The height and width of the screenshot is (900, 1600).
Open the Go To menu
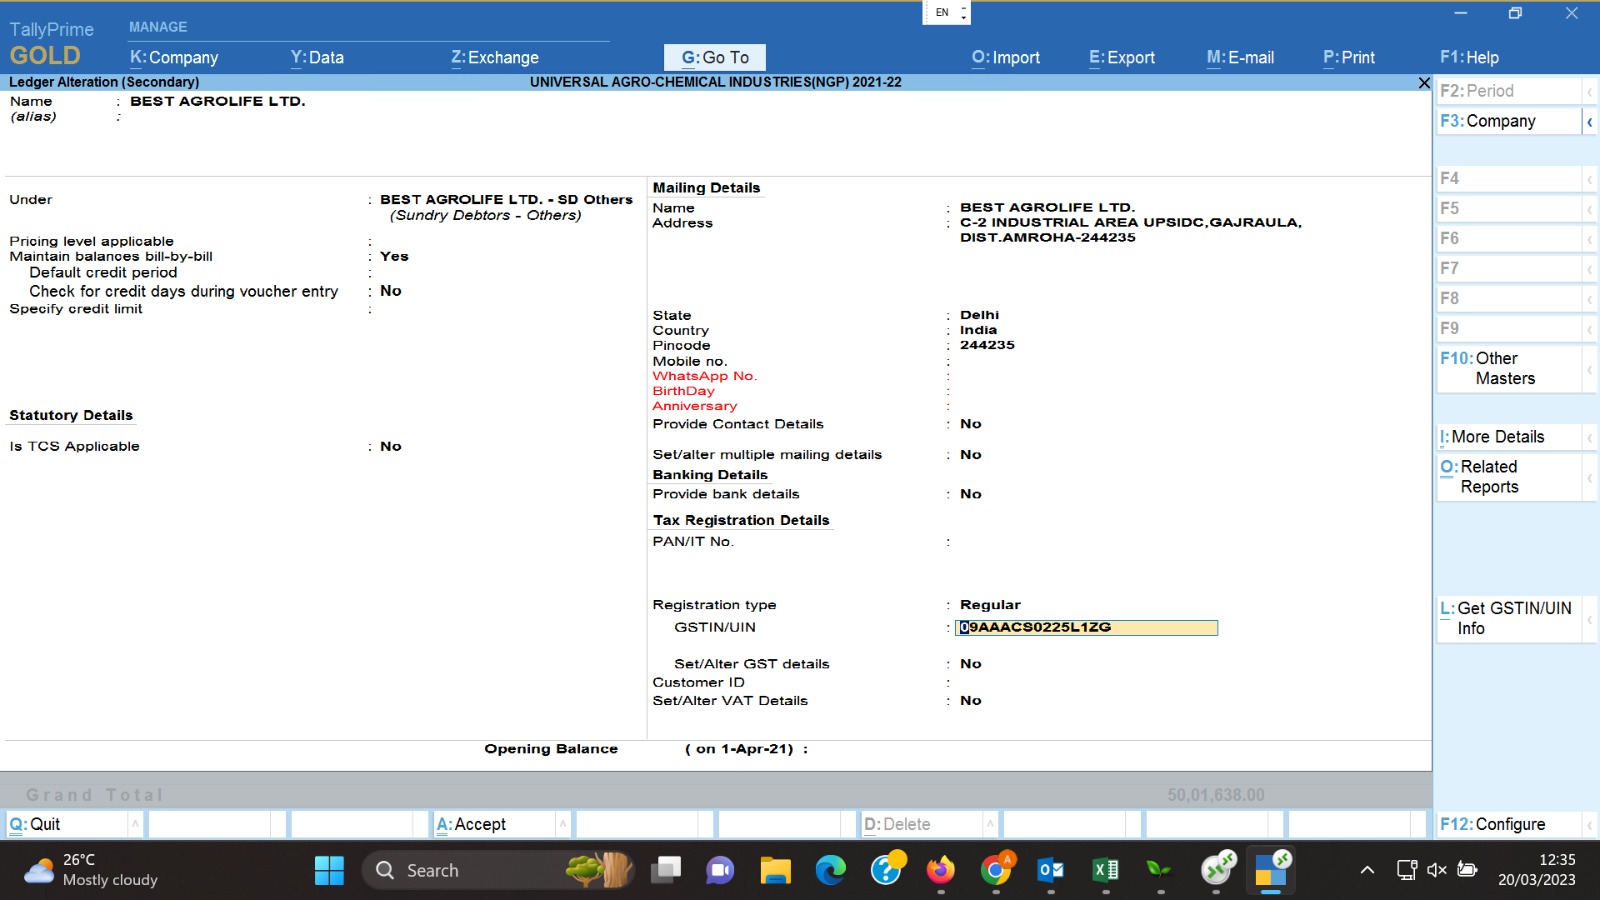tap(714, 58)
